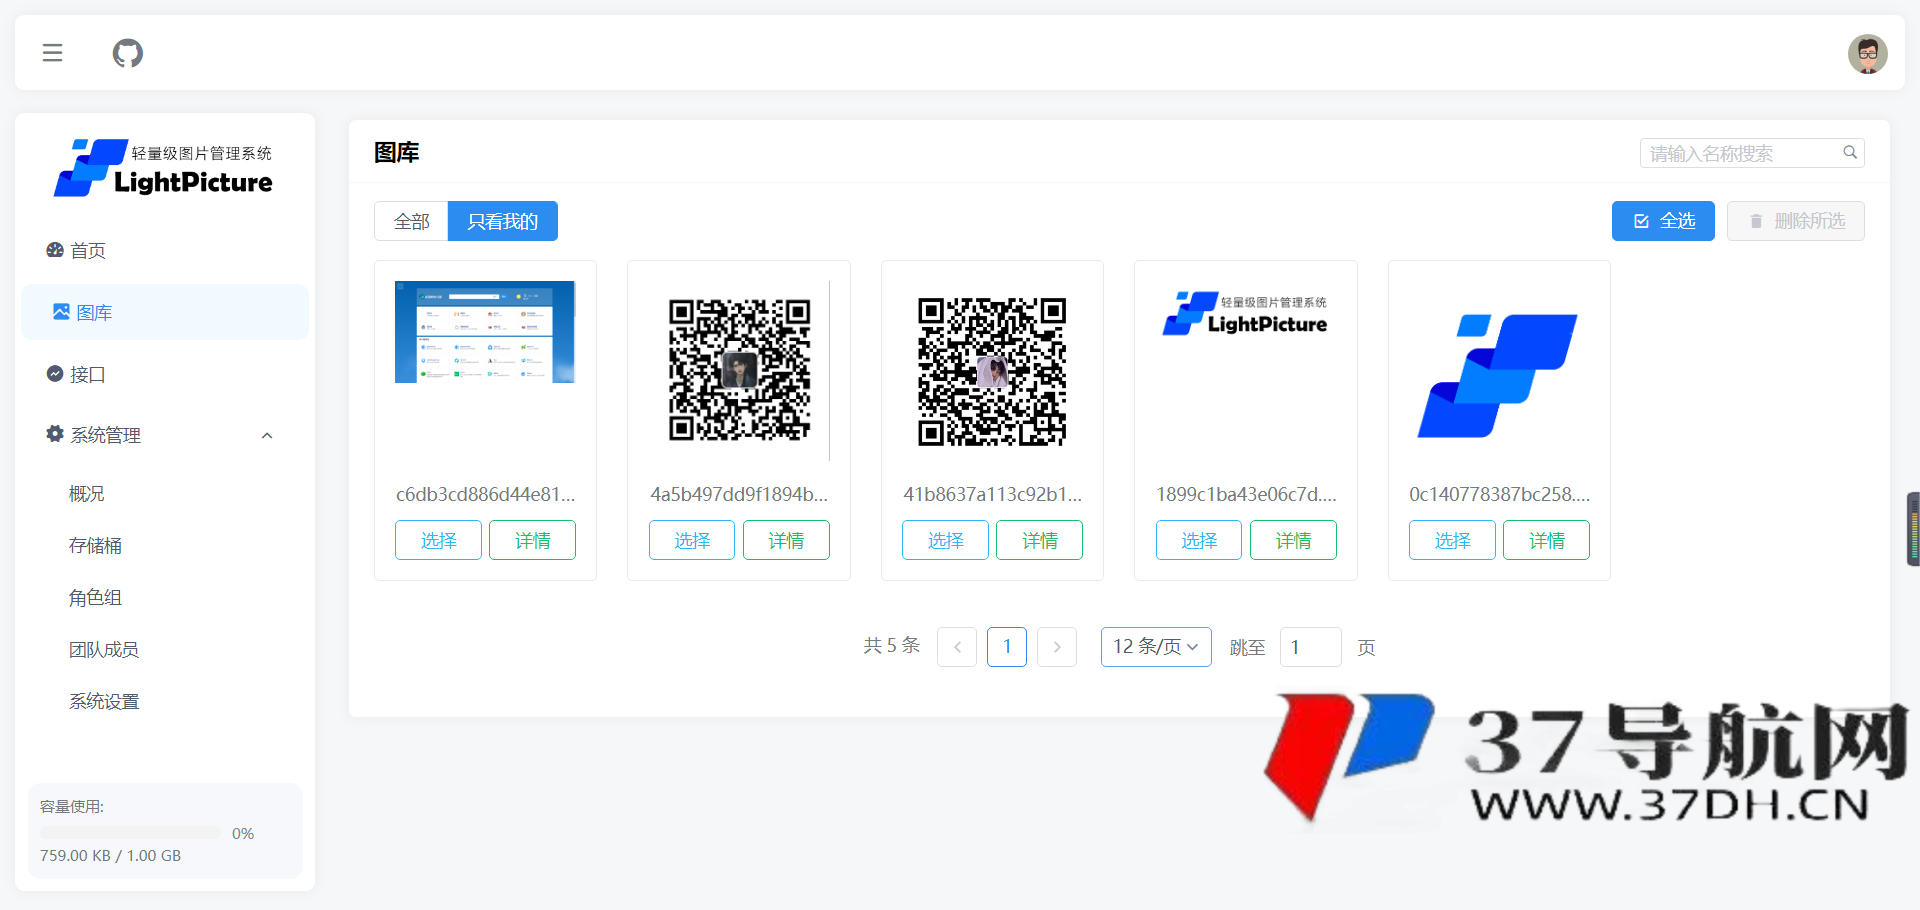The image size is (1920, 910).
Task: Click the trash icon on 删除所选 button
Action: [1756, 221]
